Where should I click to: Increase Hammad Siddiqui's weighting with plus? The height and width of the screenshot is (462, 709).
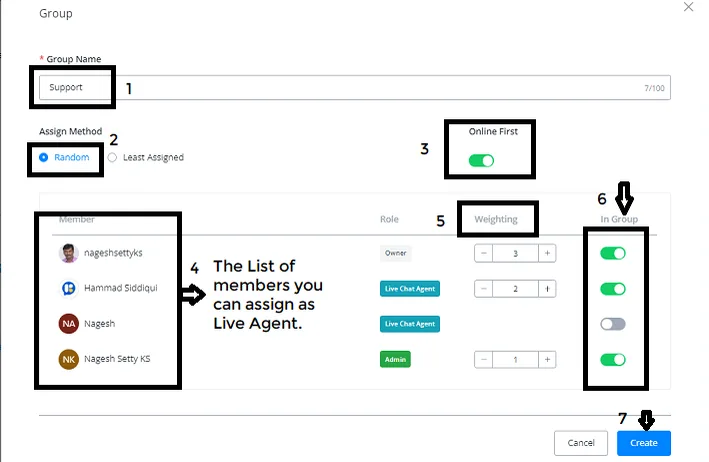[547, 288]
